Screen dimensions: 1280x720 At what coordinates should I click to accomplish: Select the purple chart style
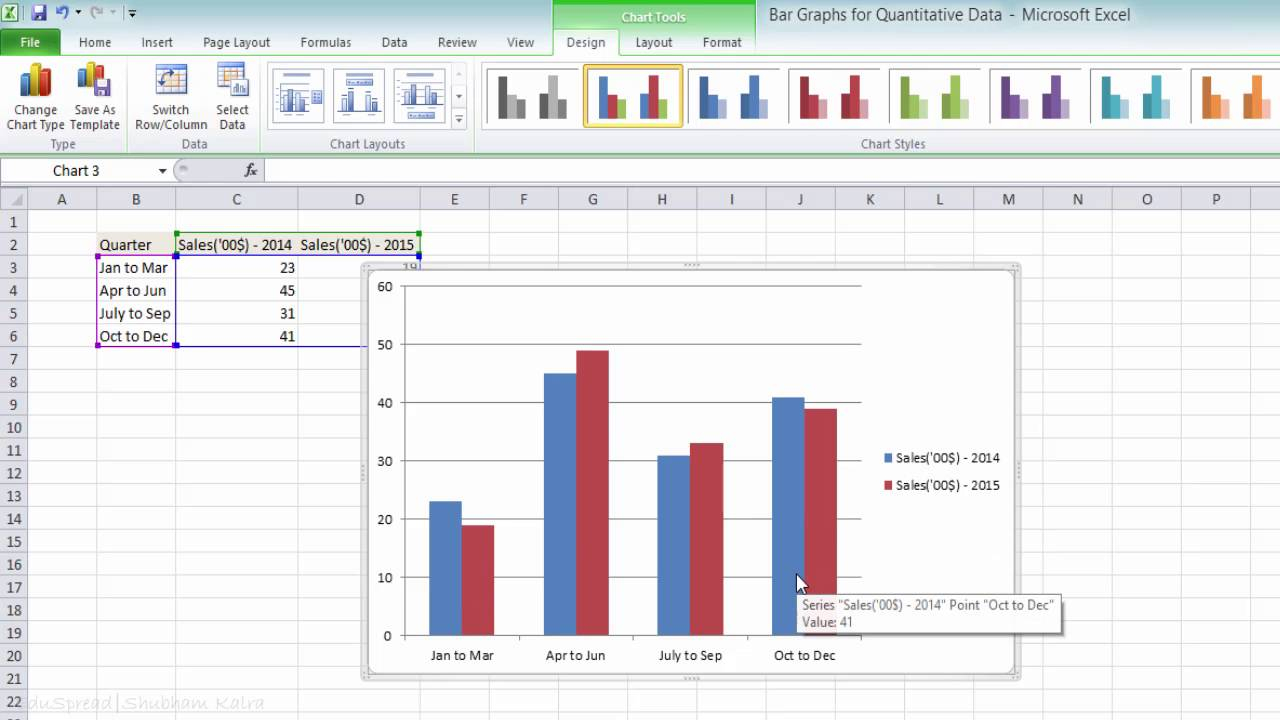(1036, 95)
